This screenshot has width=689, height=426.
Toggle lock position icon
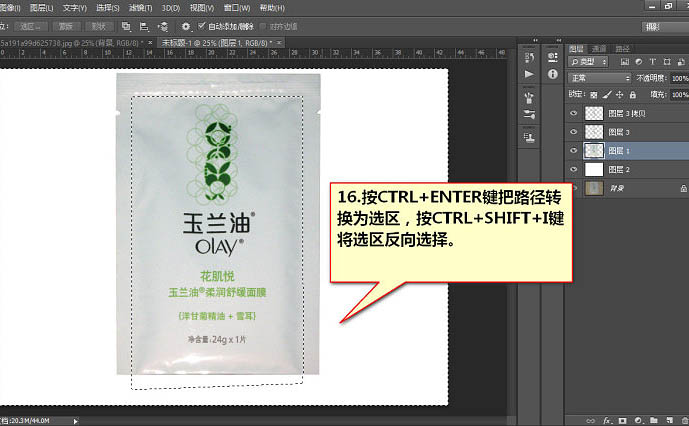(x=620, y=95)
